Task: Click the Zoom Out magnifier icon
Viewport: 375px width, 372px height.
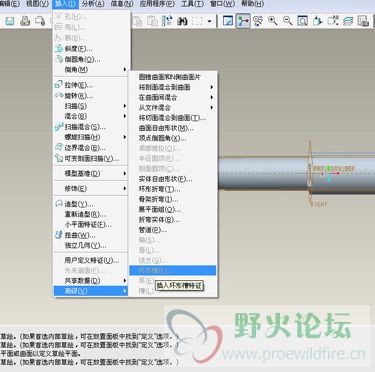Action: pos(287,21)
